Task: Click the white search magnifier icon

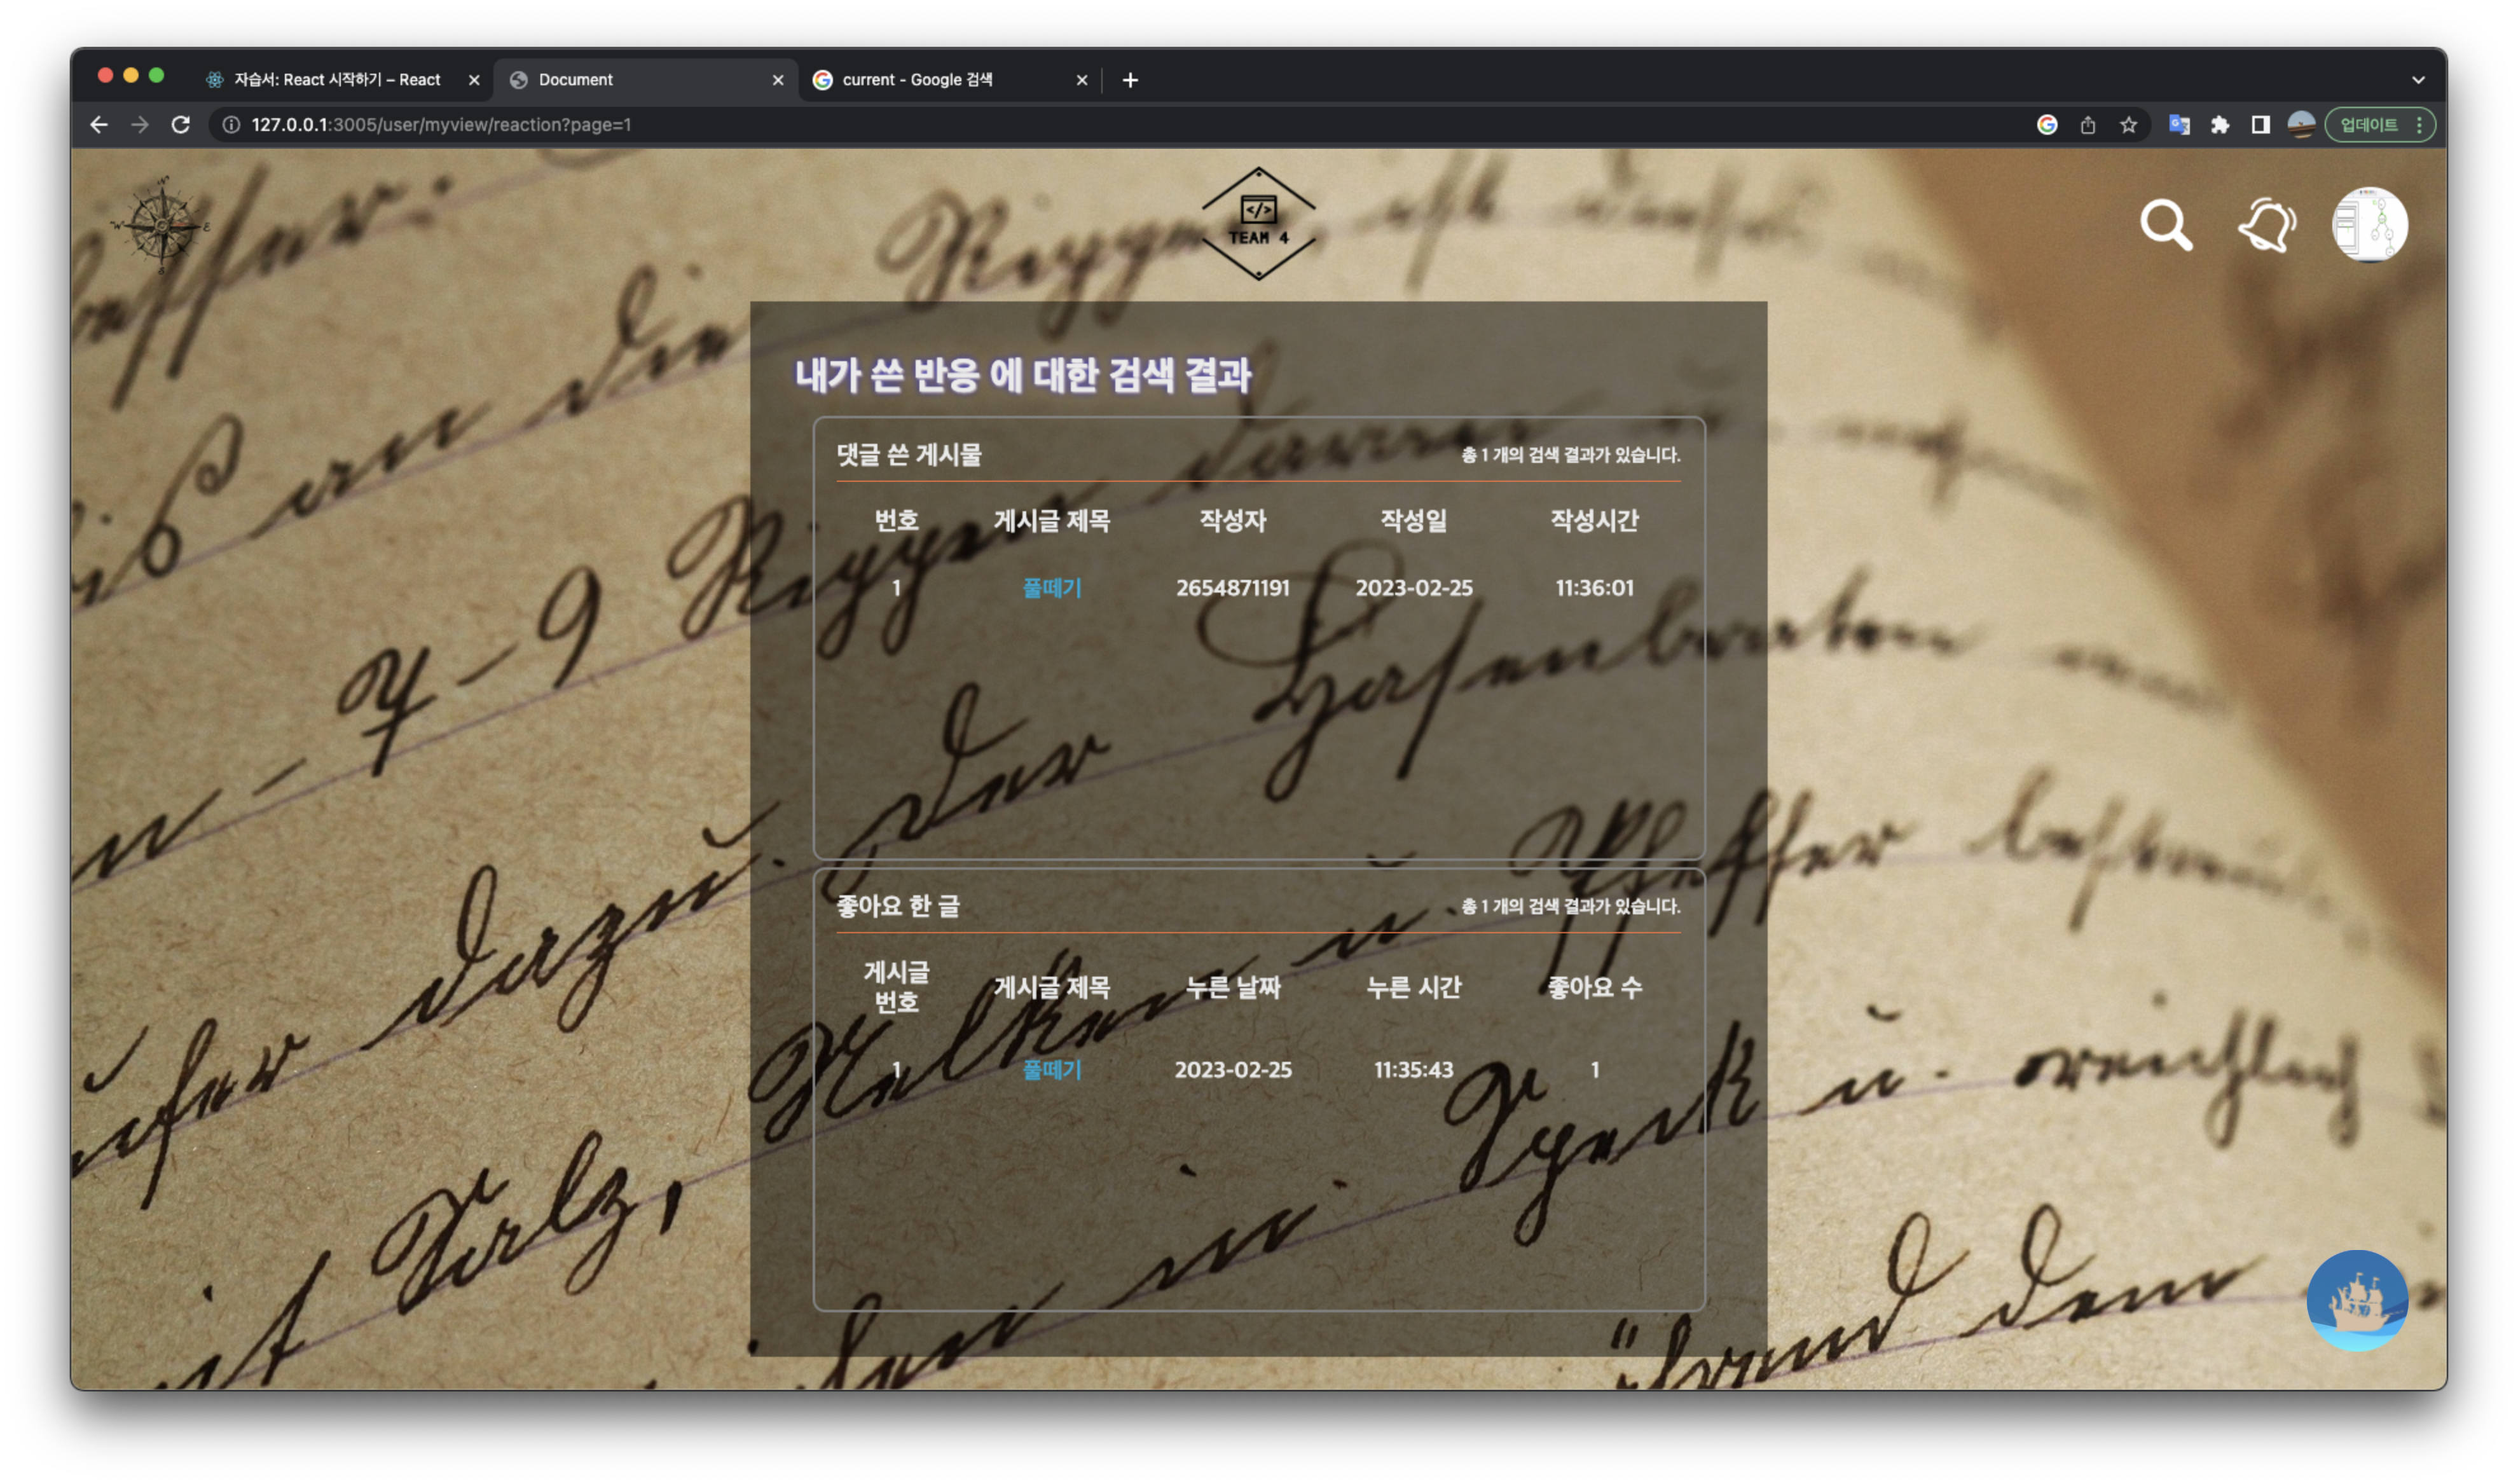Action: tap(2165, 226)
